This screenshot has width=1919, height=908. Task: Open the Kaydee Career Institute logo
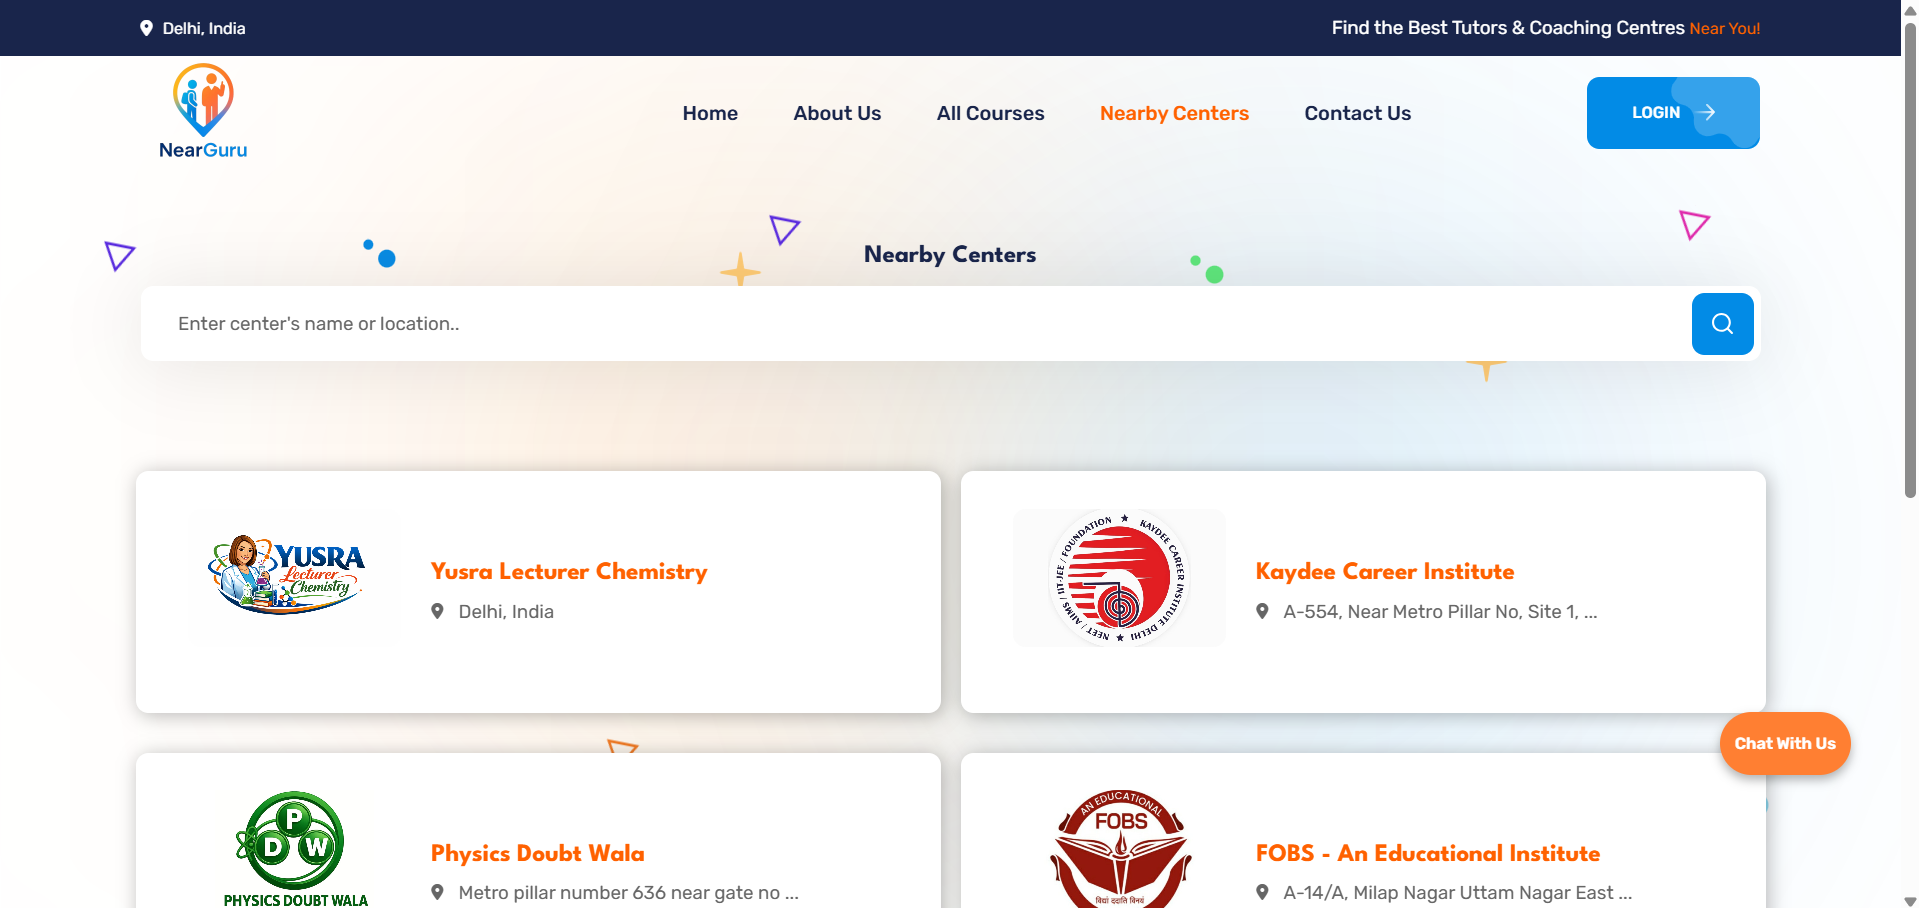point(1119,578)
